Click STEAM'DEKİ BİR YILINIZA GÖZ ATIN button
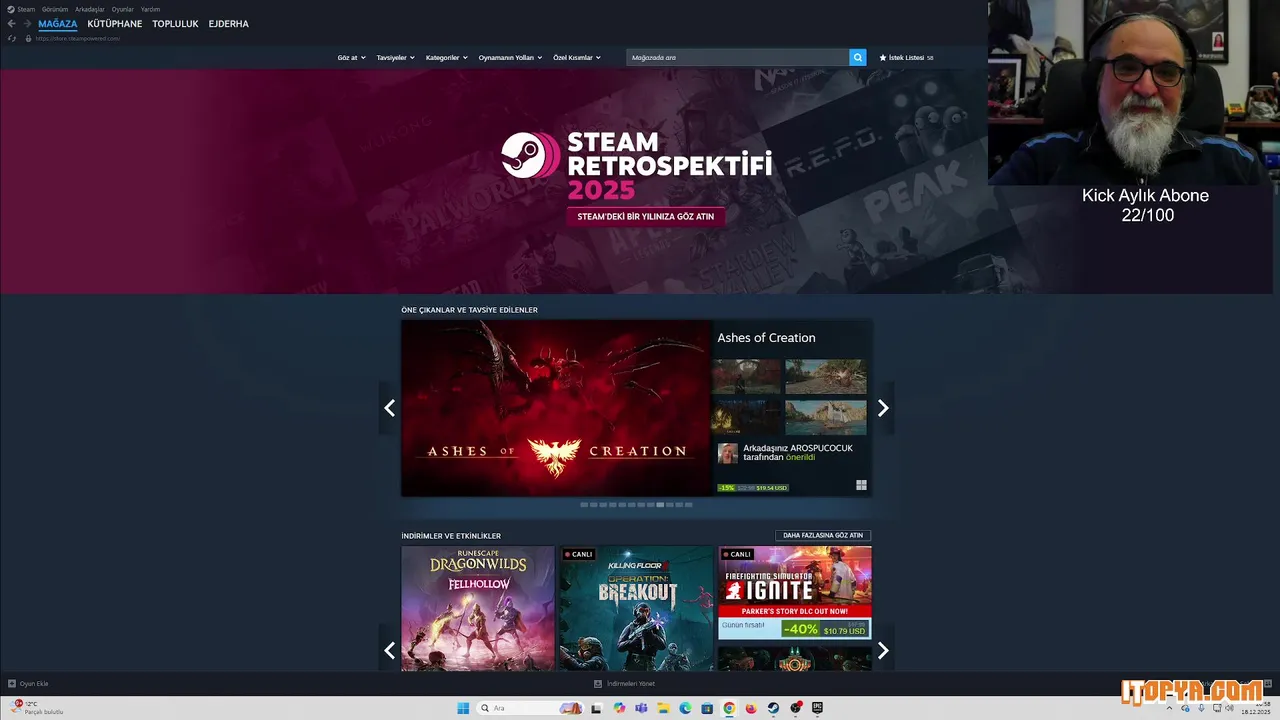The height and width of the screenshot is (720, 1280). [x=646, y=216]
